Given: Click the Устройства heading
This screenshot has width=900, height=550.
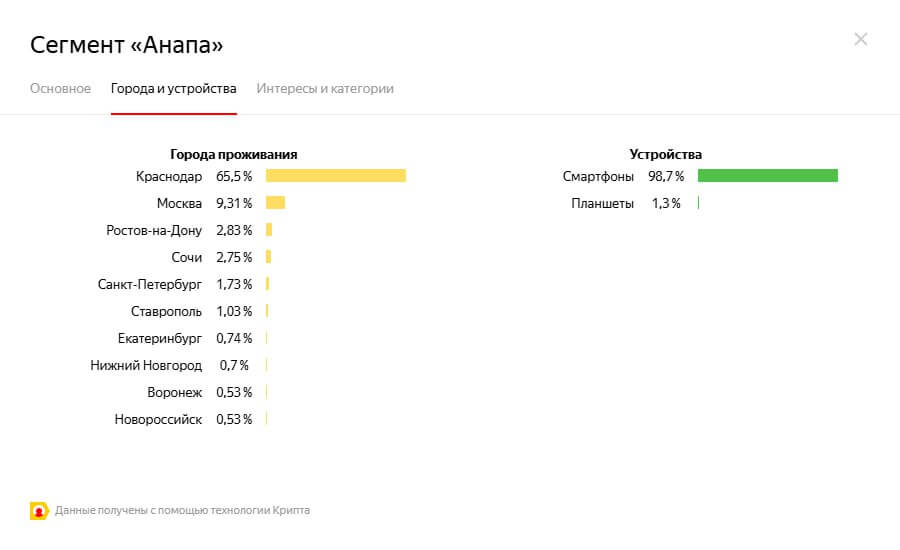Looking at the screenshot, I should coord(665,154).
